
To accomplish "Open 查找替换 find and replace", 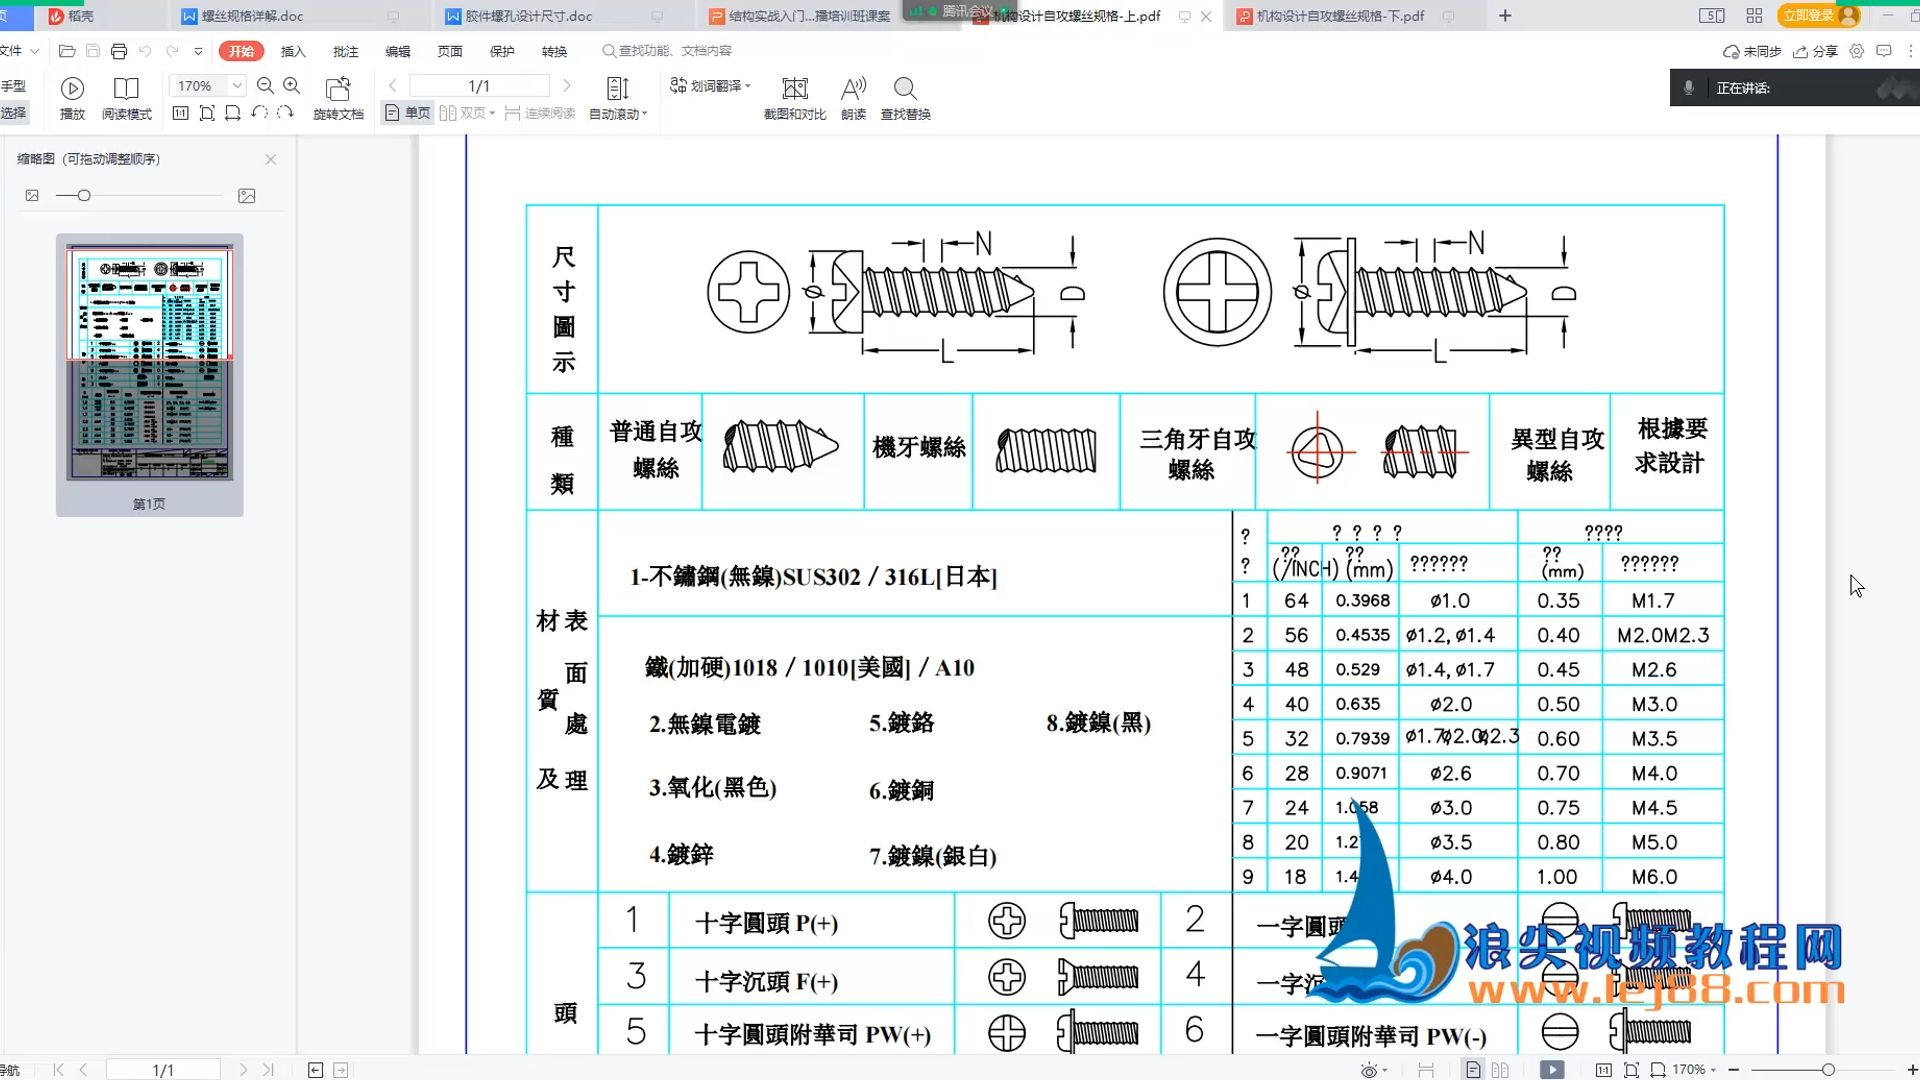I will 905,98.
